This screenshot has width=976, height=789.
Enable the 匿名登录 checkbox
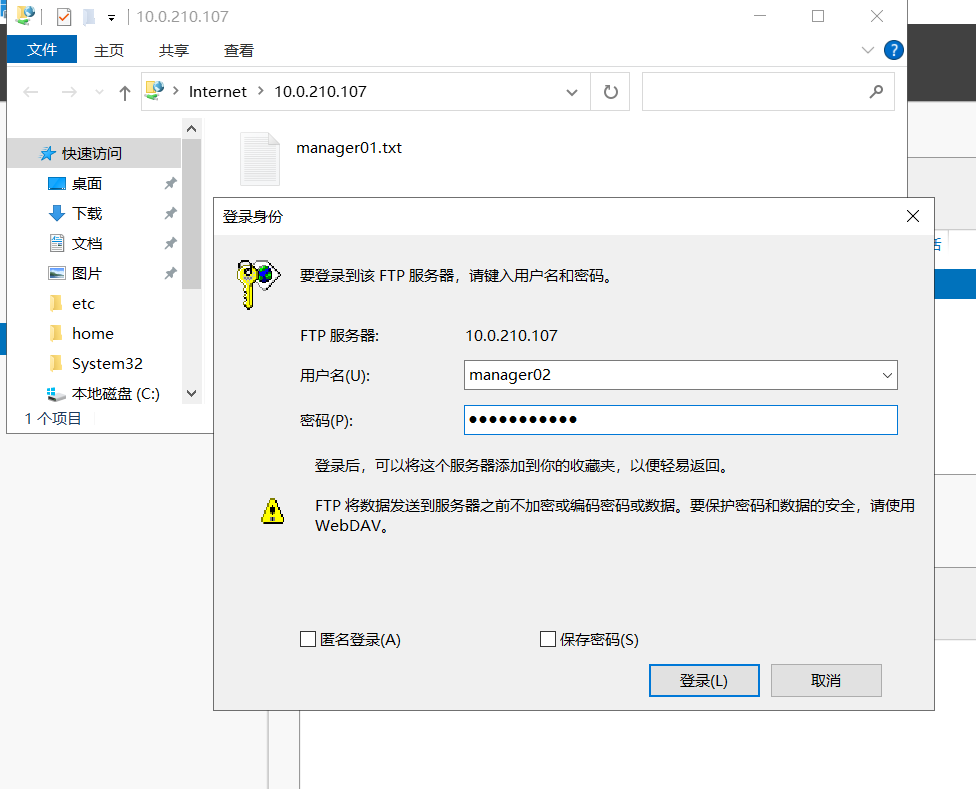tap(308, 639)
